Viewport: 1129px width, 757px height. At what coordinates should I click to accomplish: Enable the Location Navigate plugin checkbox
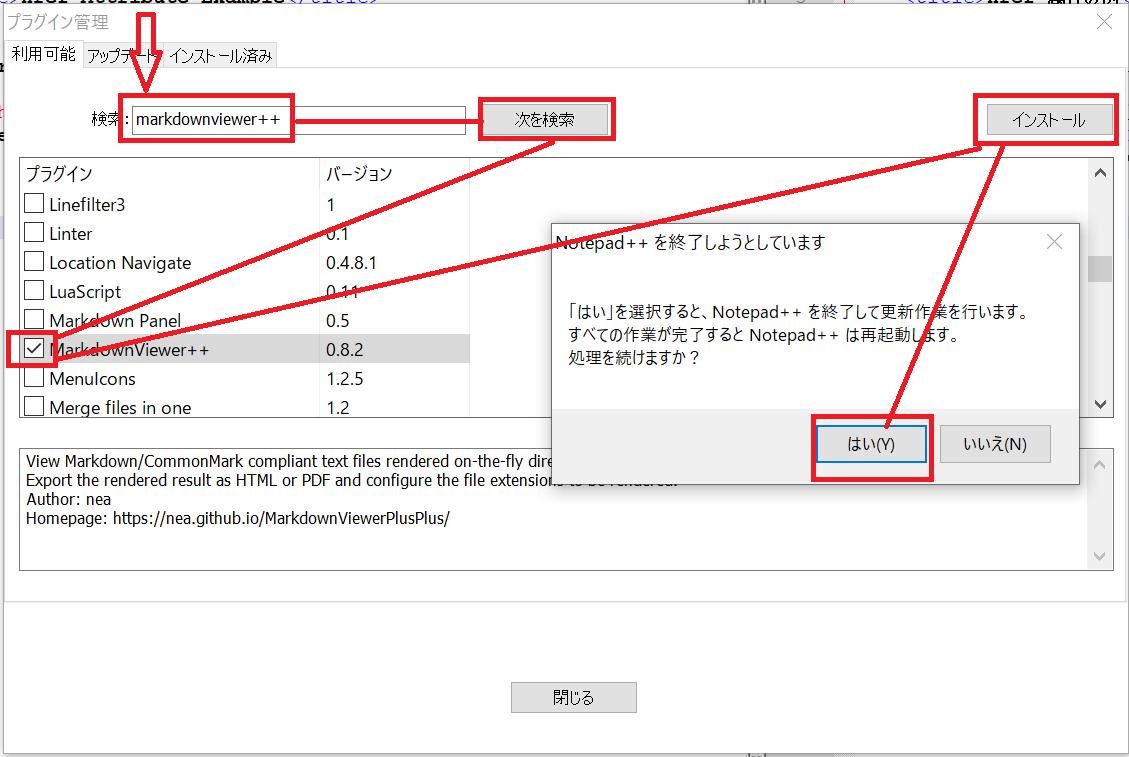click(33, 262)
